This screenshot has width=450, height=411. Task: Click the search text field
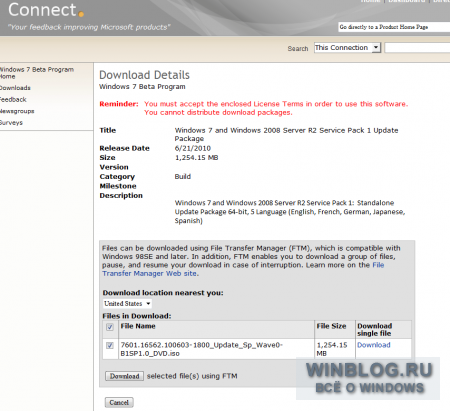point(417,48)
